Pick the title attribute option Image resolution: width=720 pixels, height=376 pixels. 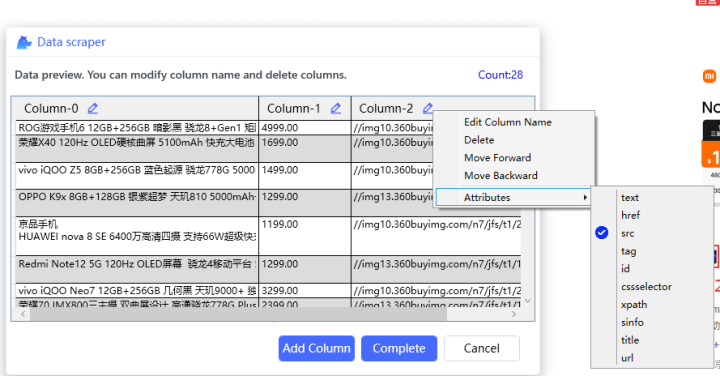(630, 340)
